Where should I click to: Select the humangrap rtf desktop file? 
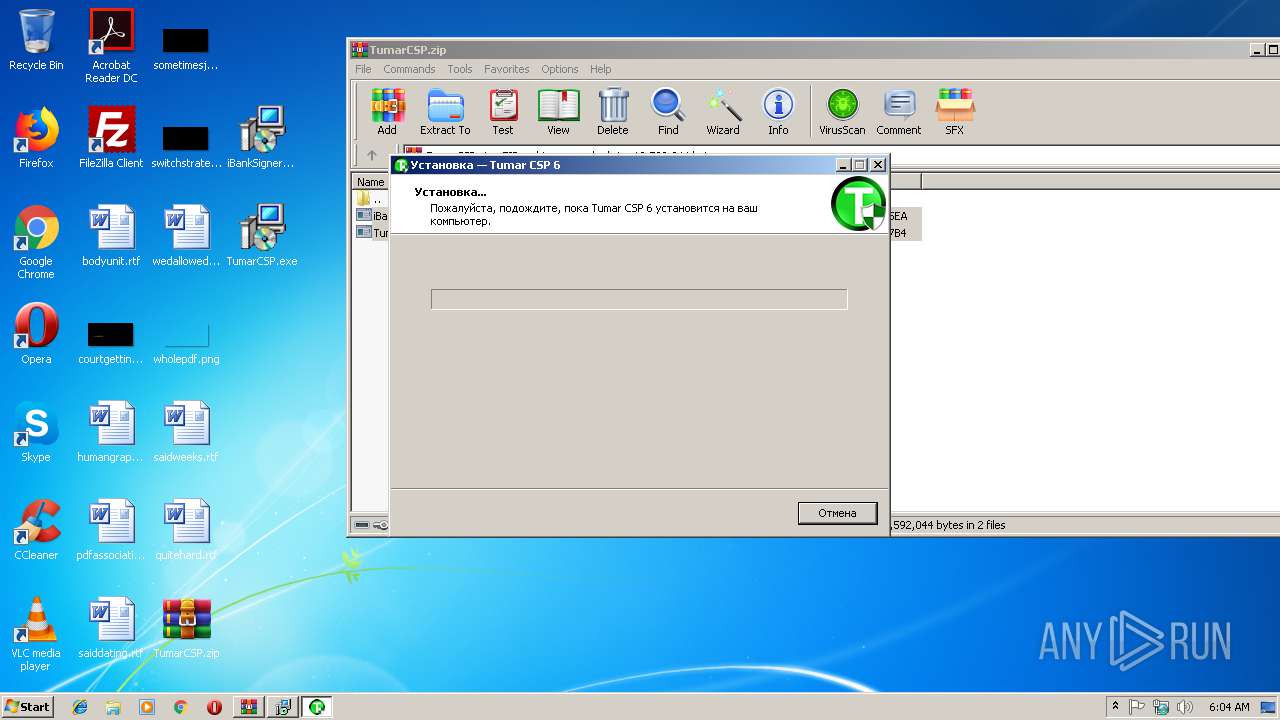click(x=111, y=432)
